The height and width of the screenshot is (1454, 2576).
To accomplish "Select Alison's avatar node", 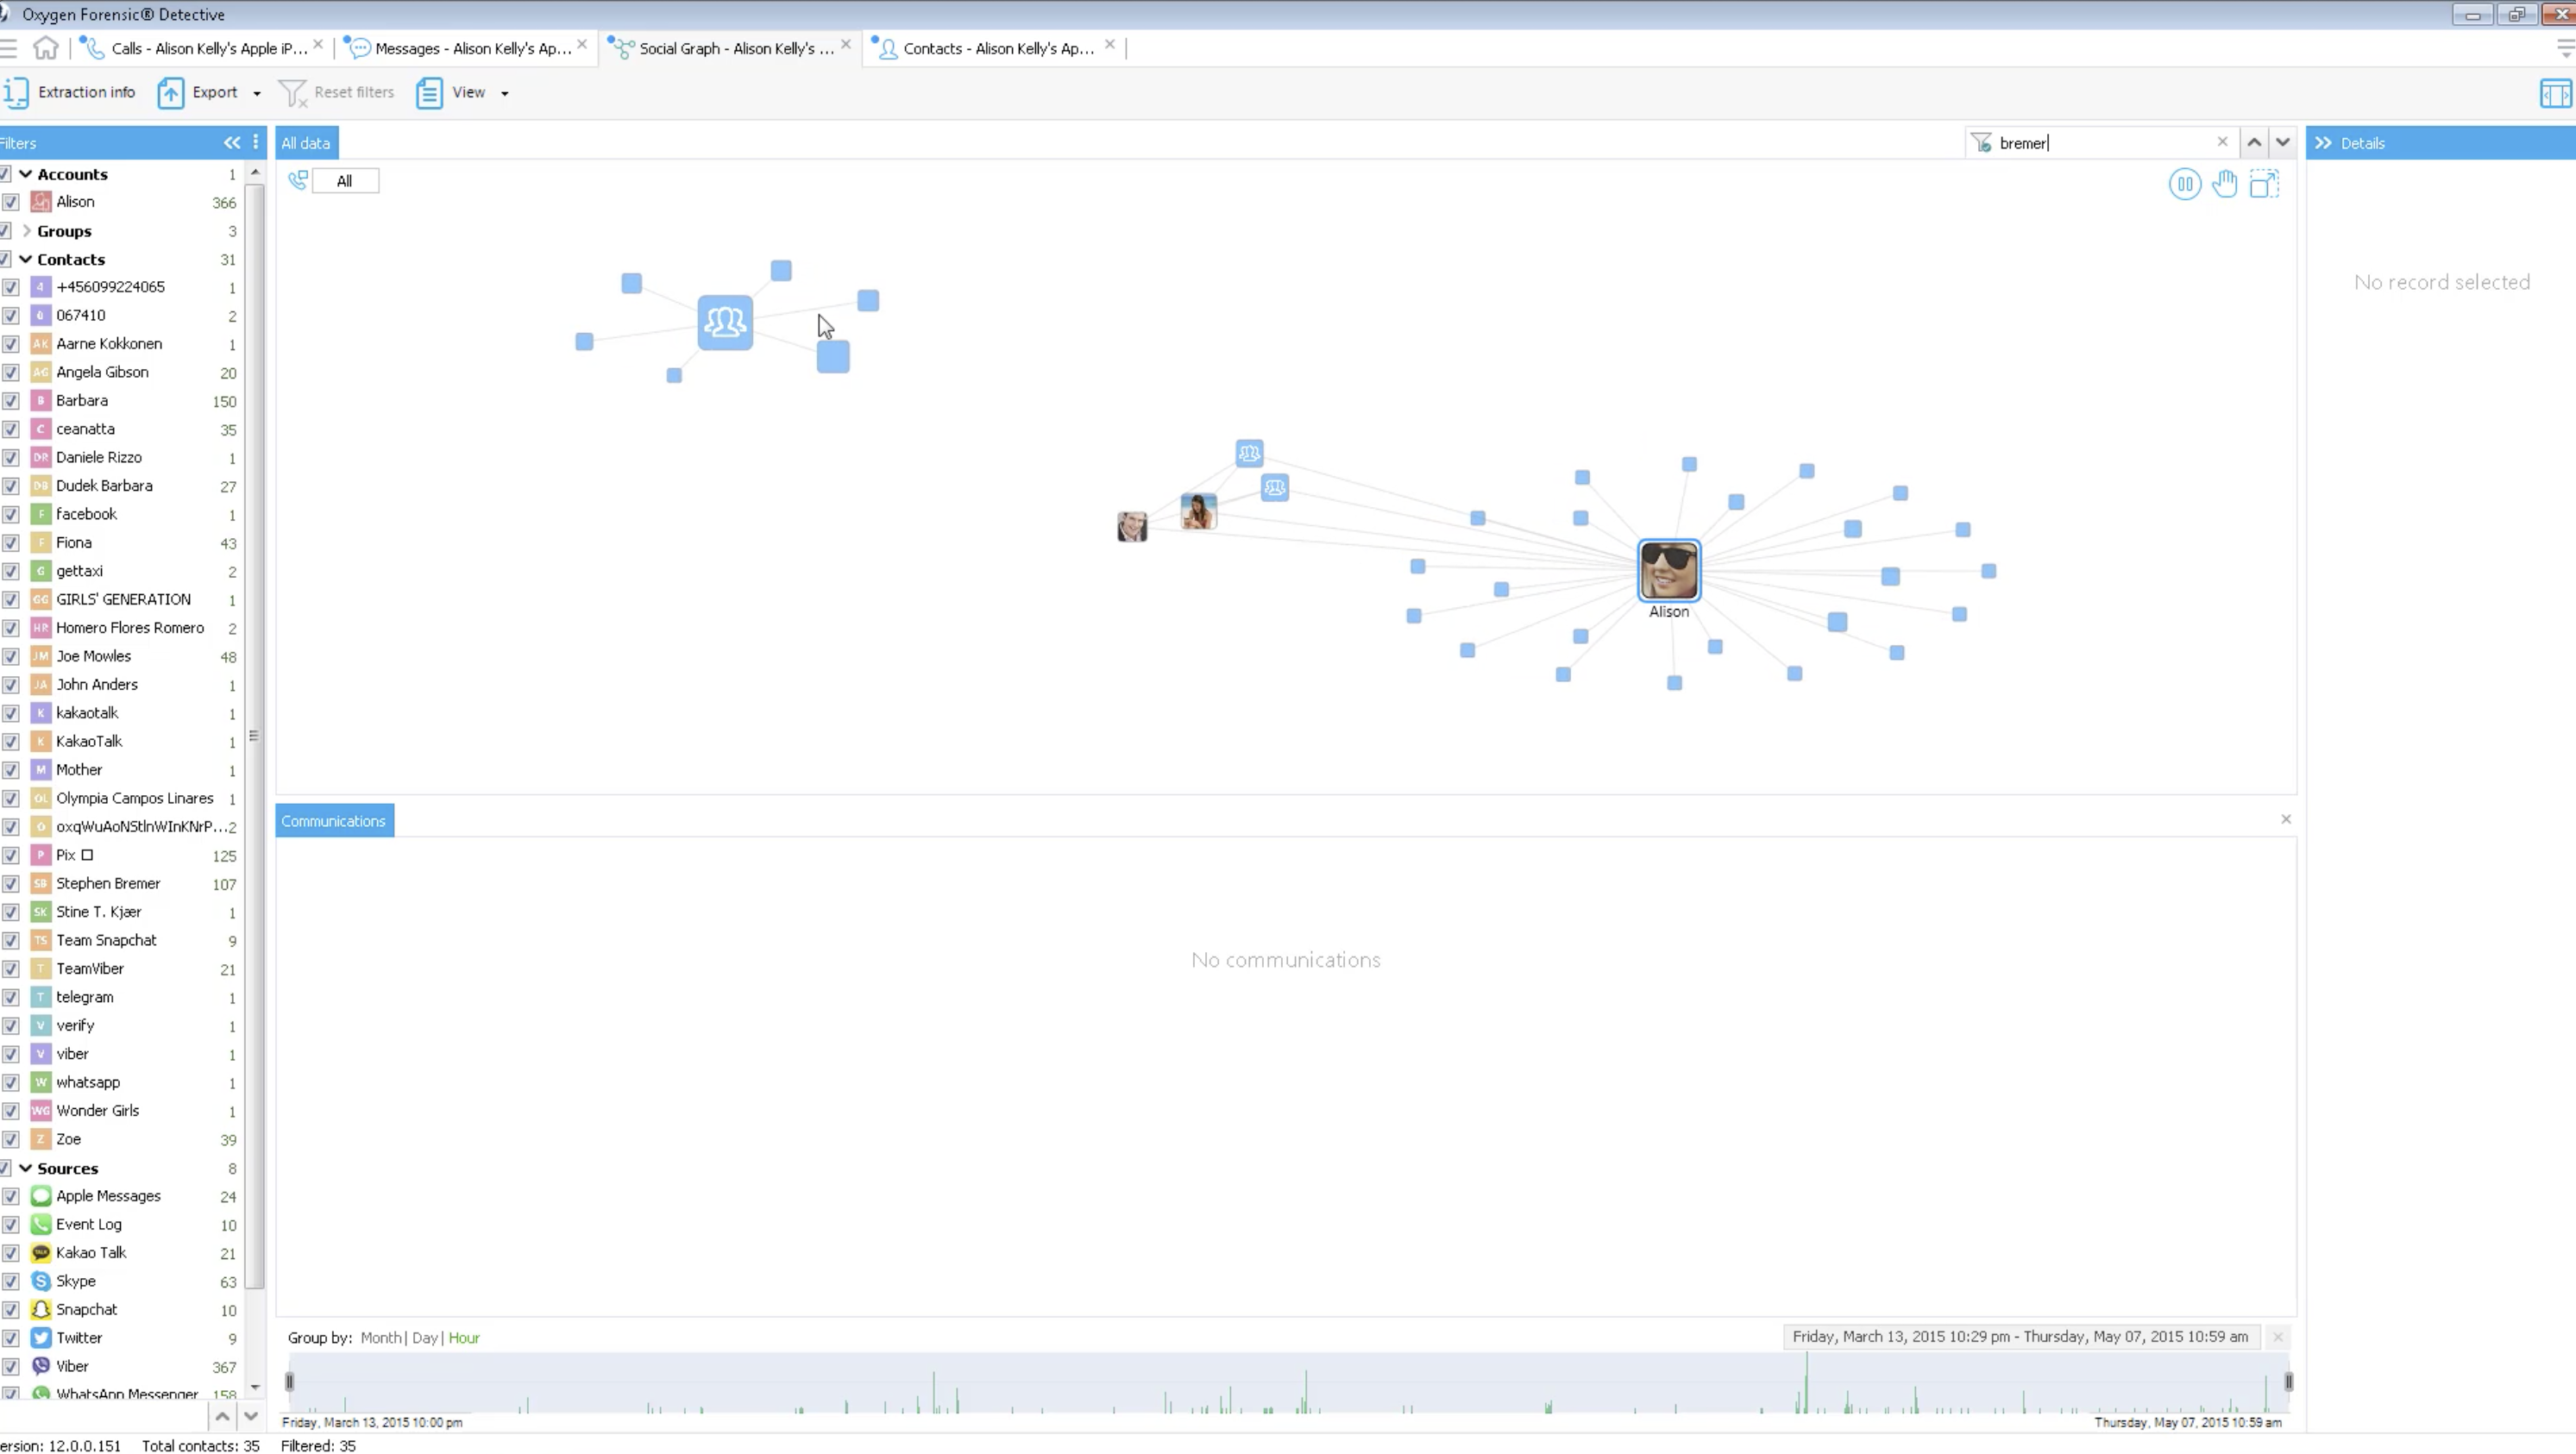I will pyautogui.click(x=1669, y=570).
